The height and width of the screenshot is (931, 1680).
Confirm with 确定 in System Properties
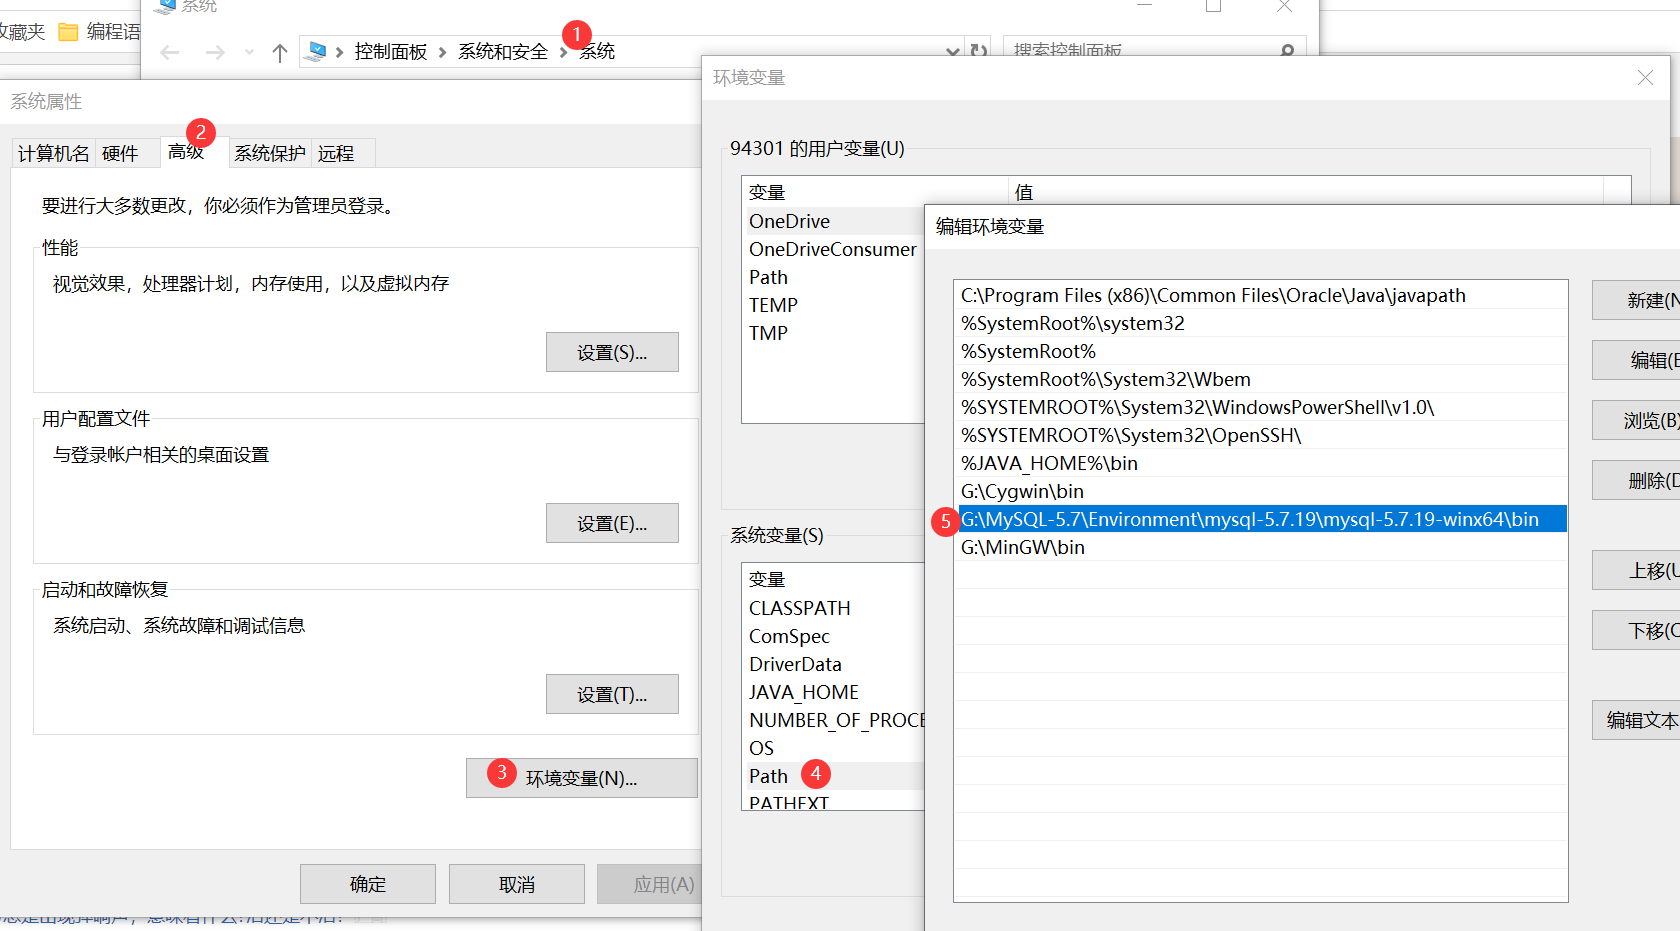368,884
